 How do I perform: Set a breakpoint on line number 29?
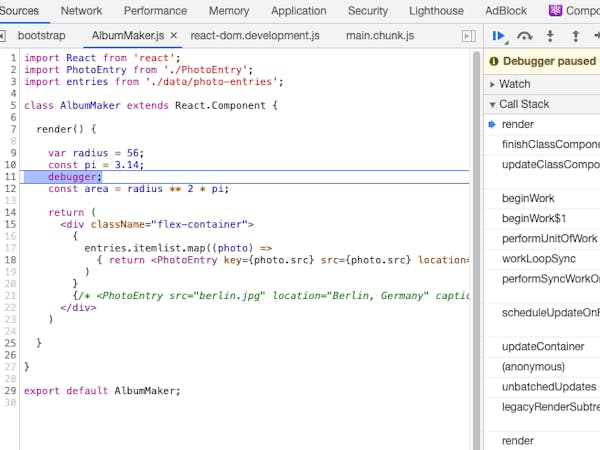[10, 391]
